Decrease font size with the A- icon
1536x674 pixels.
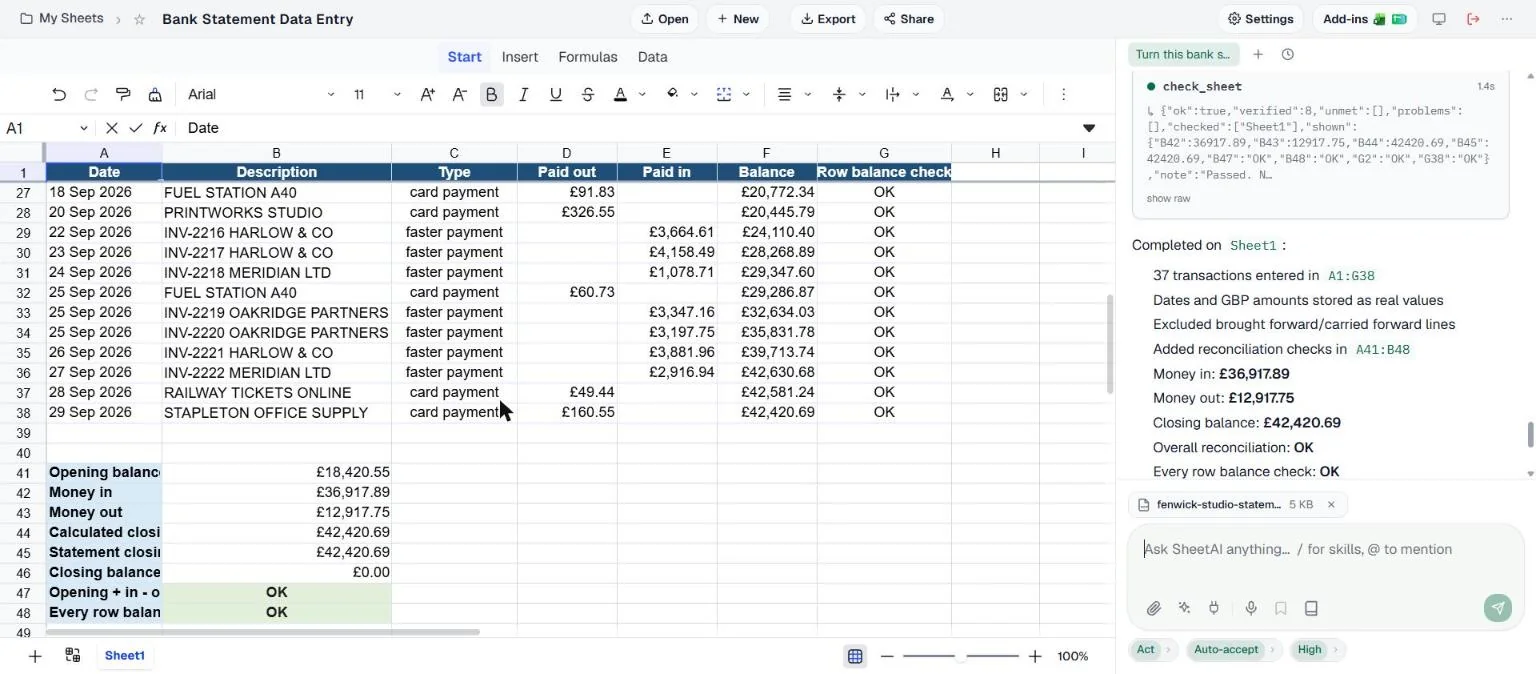[x=459, y=94]
